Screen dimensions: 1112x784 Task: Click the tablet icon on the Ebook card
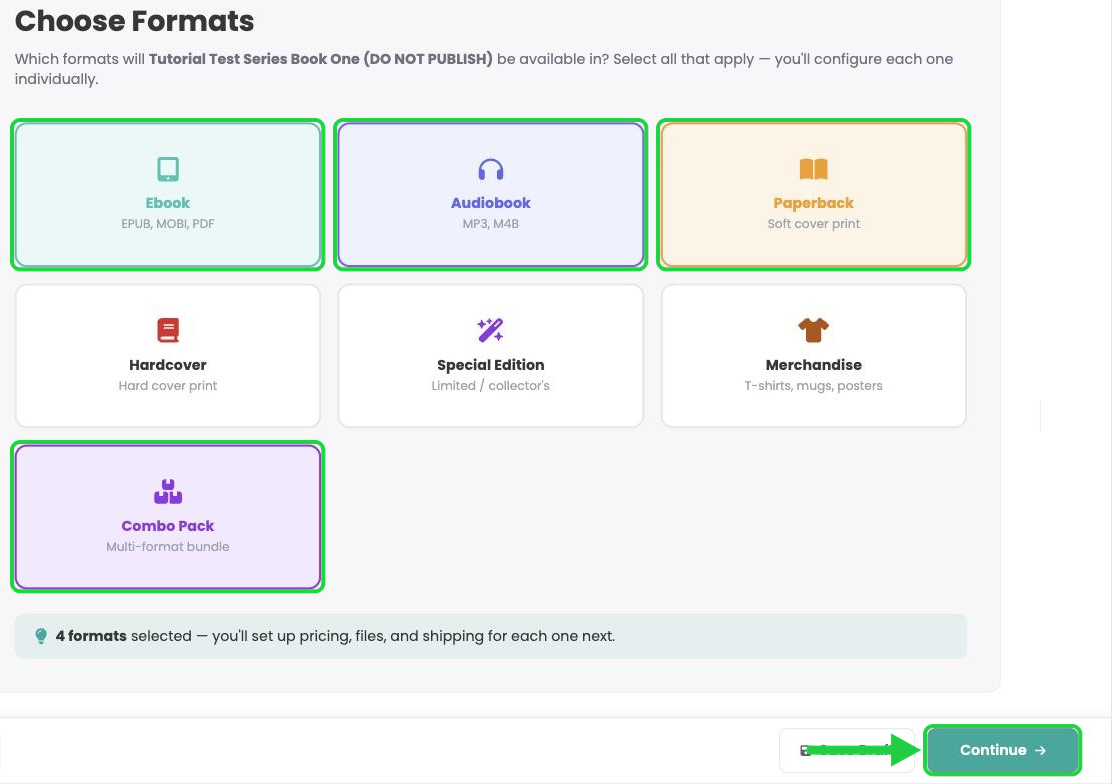[167, 170]
